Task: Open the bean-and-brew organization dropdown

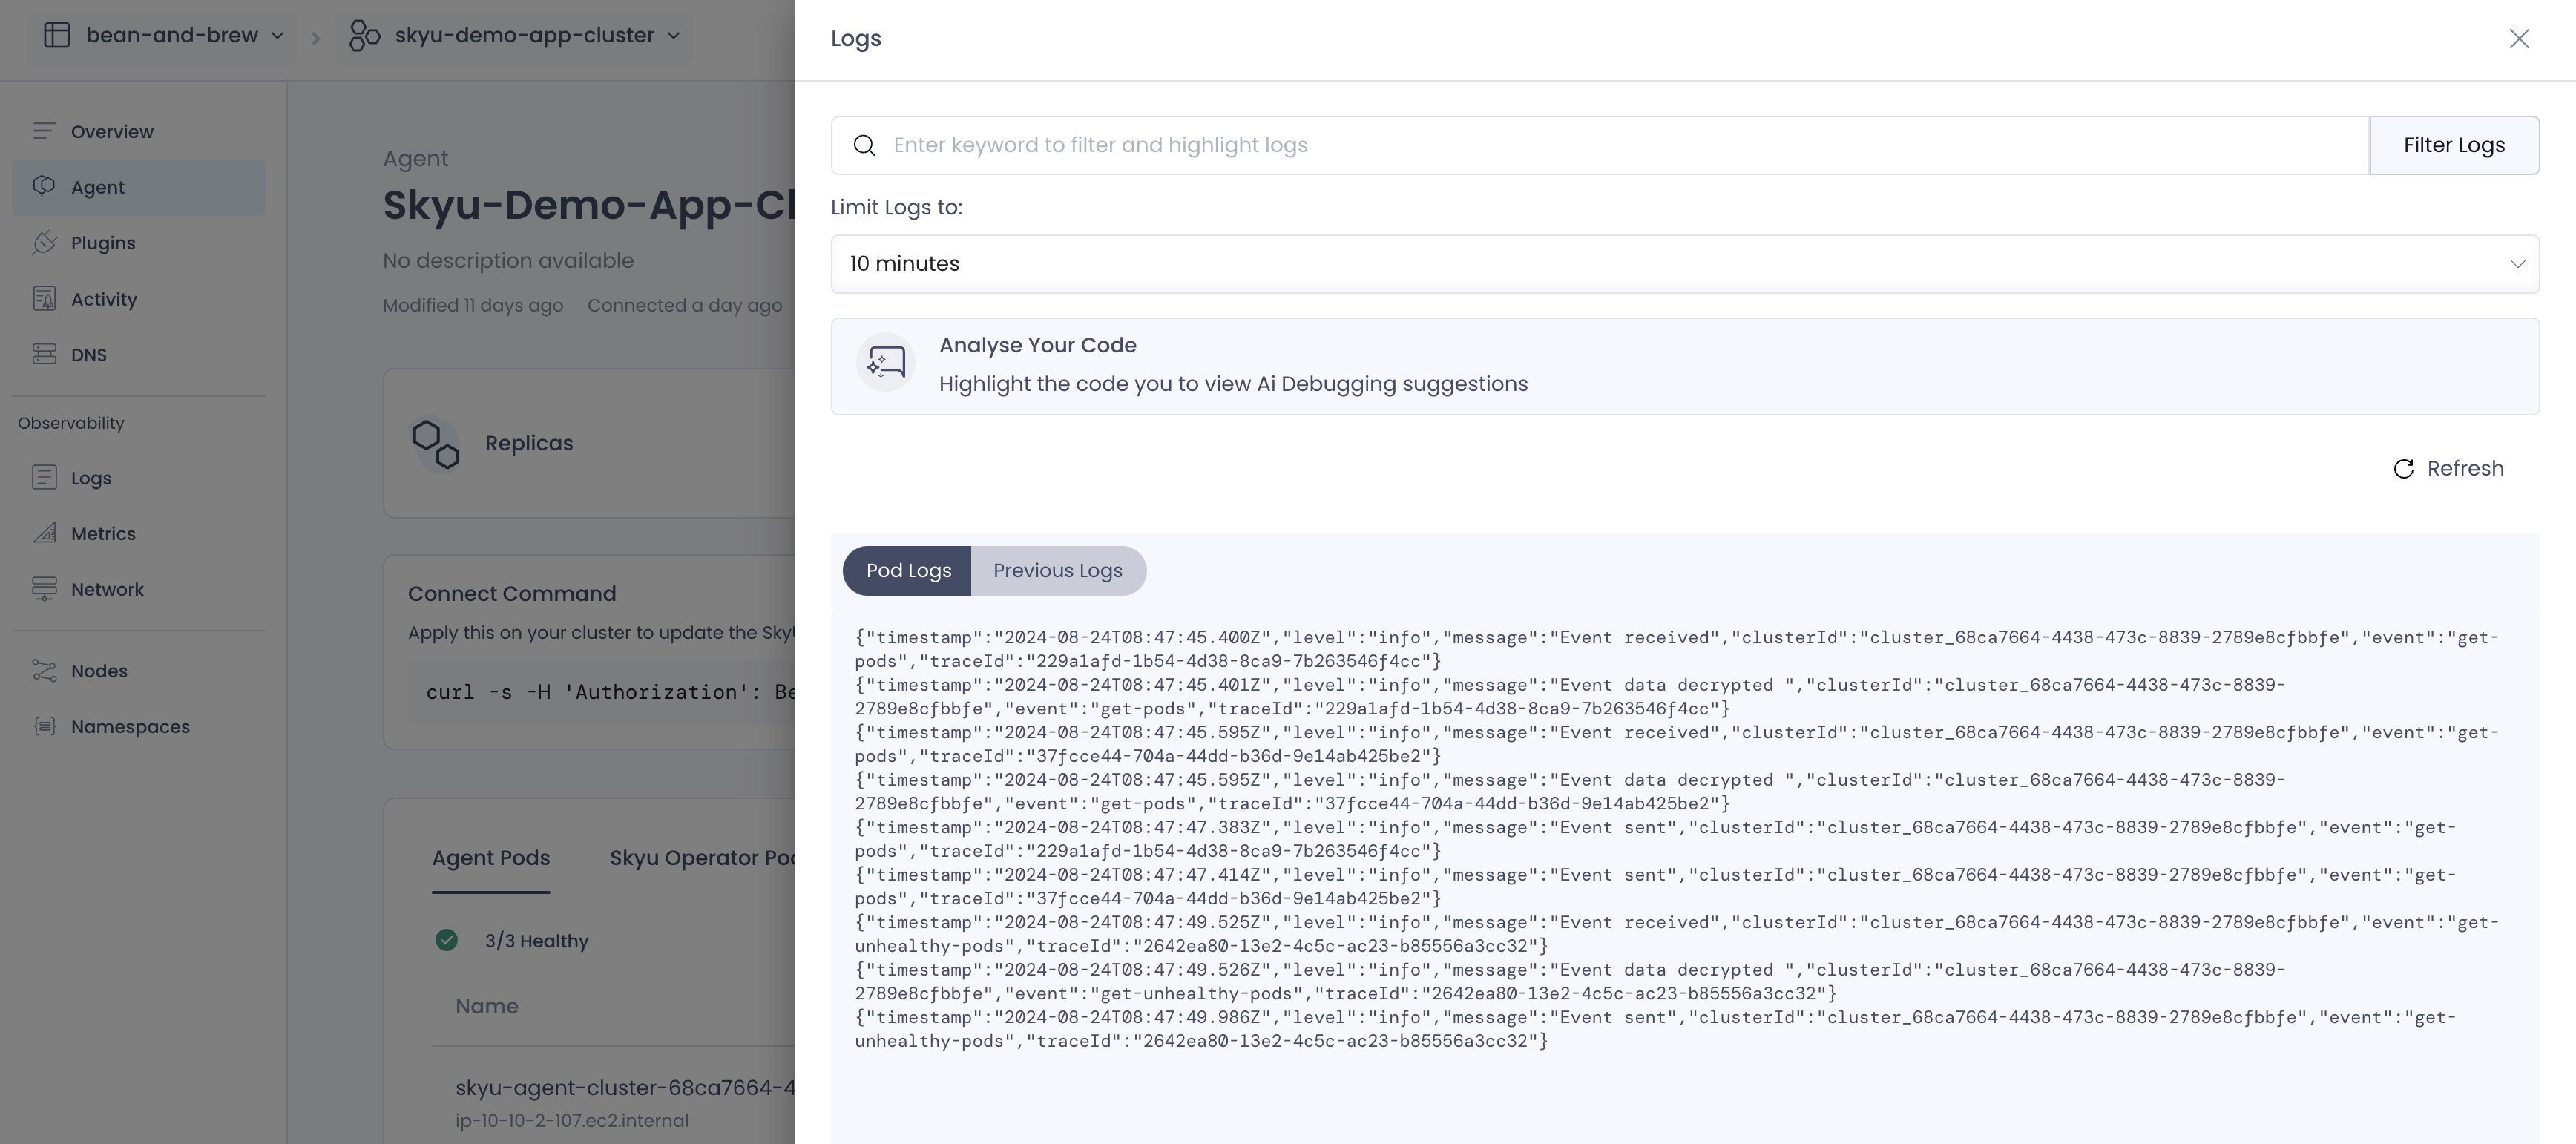Action: (x=165, y=36)
